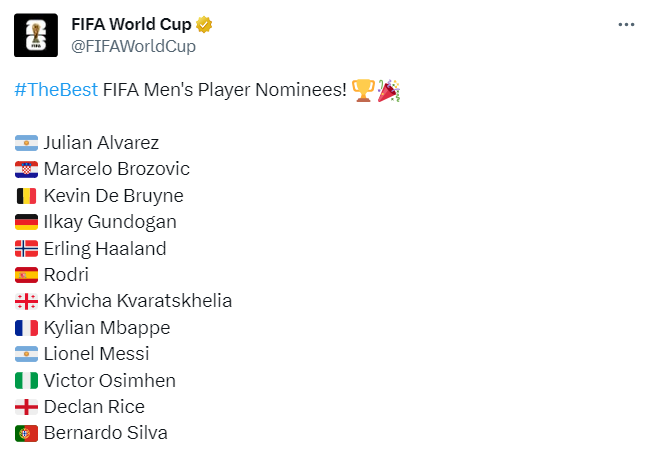Open the three-dot more options menu
Viewport: 651px width, 463px height.
pos(626,25)
